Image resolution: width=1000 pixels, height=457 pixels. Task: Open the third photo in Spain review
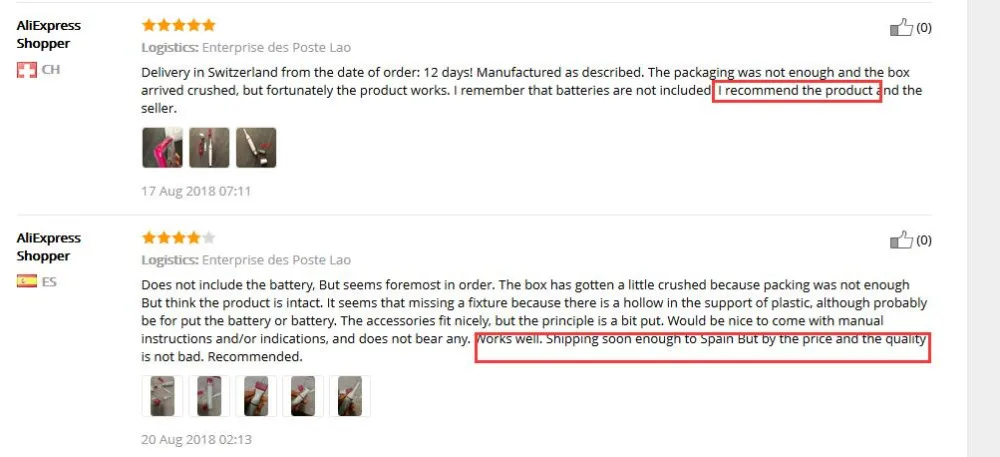pos(256,396)
